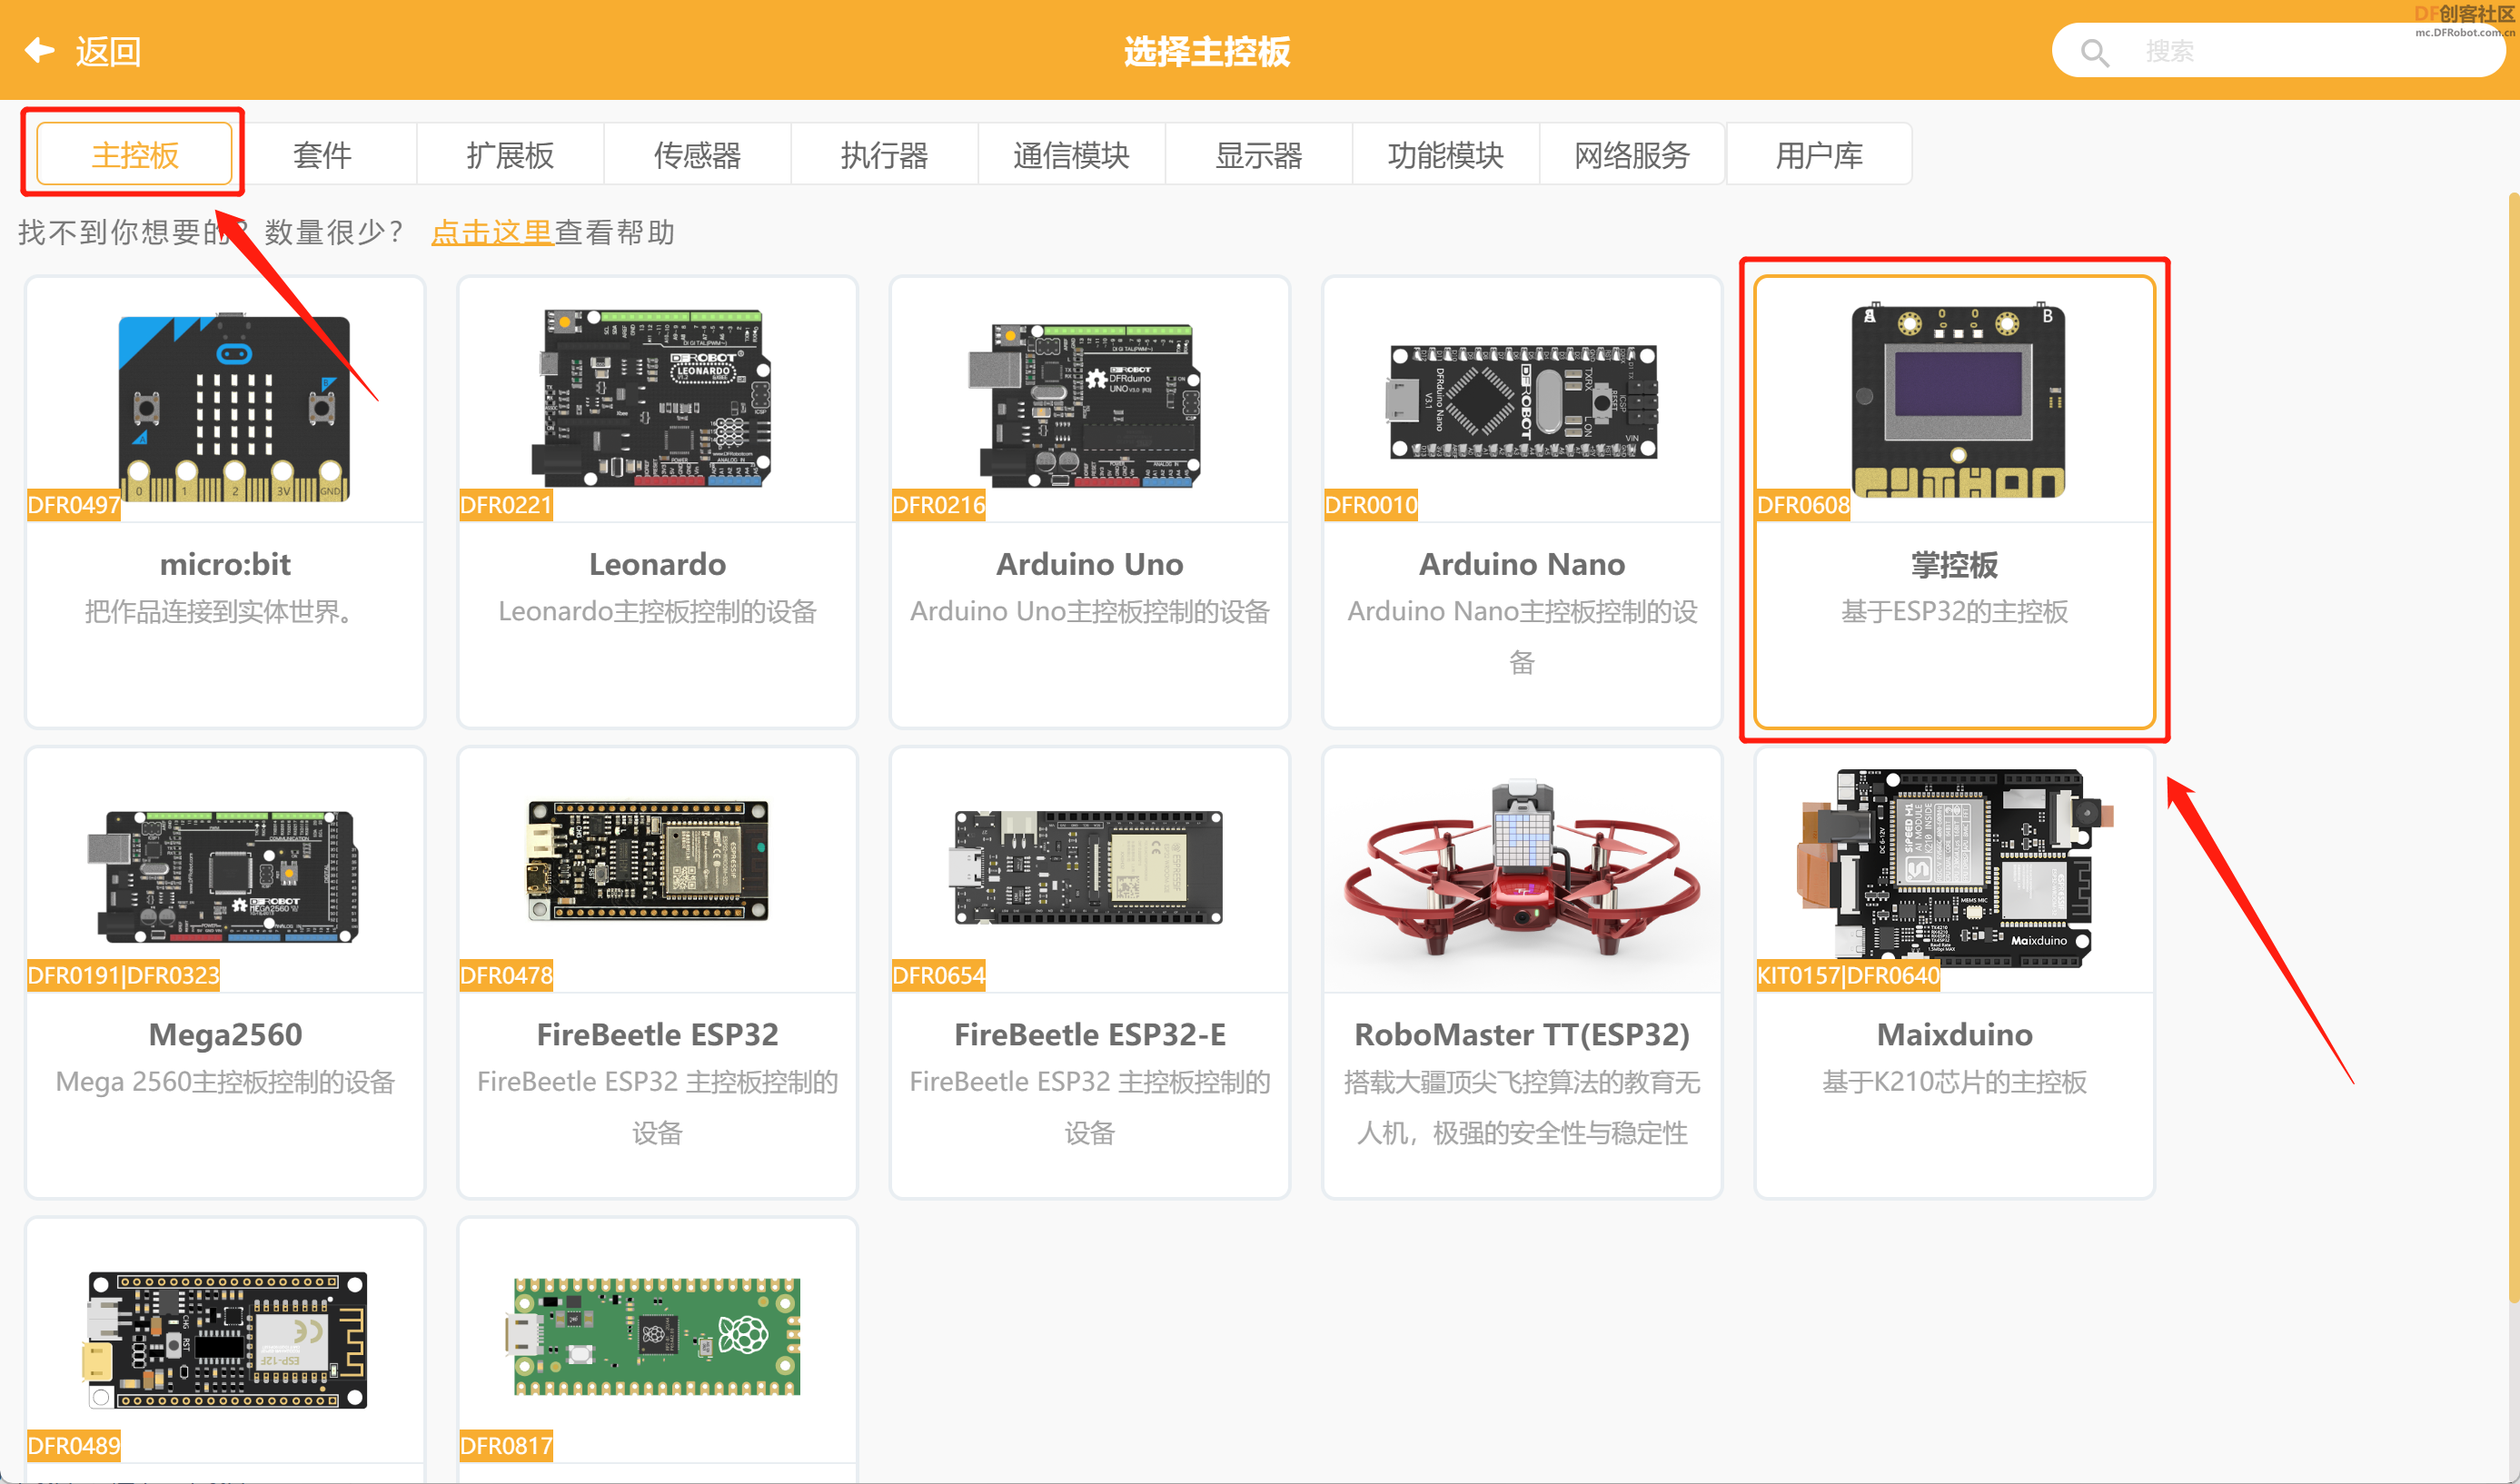Click the 掌控板 title text
Image resolution: width=2520 pixels, height=1484 pixels.
click(1954, 565)
